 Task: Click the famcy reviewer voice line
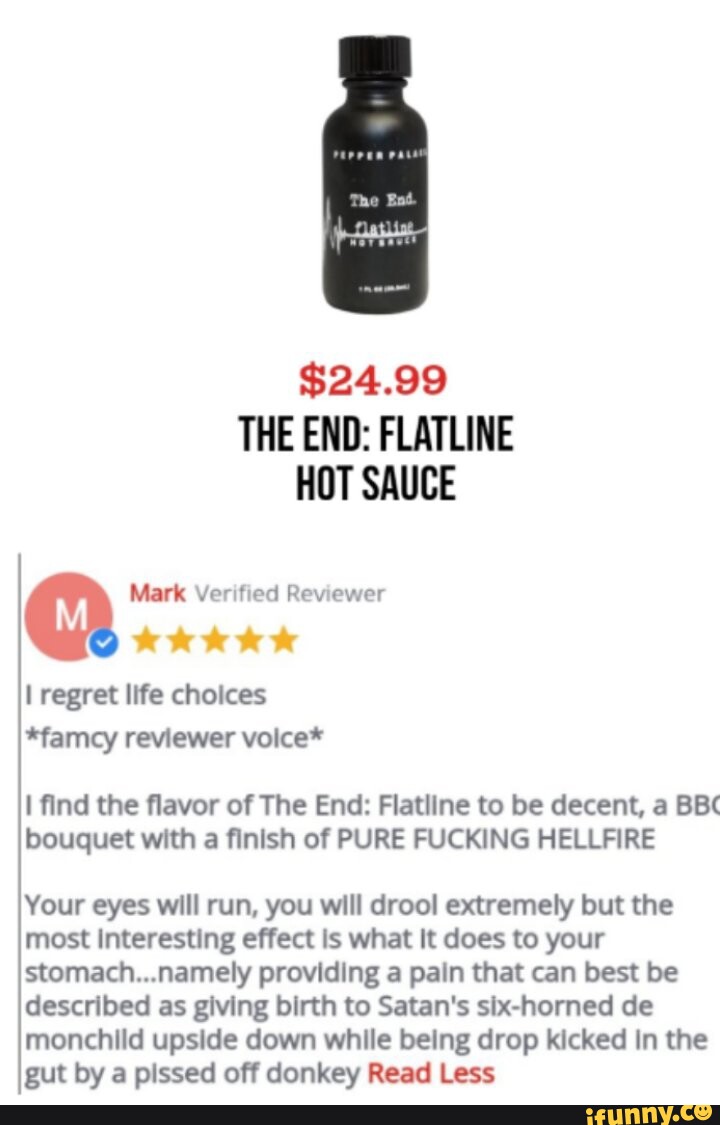[175, 738]
